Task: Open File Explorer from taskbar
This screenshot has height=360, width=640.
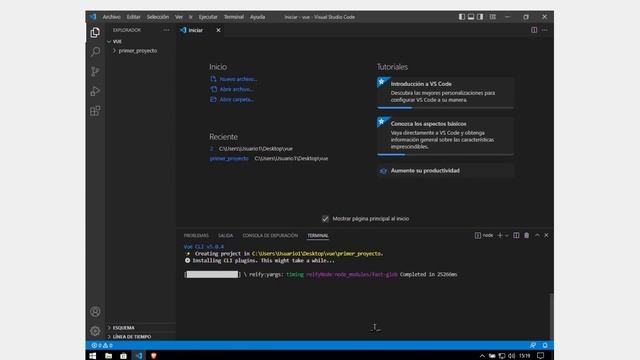Action: 108,356
